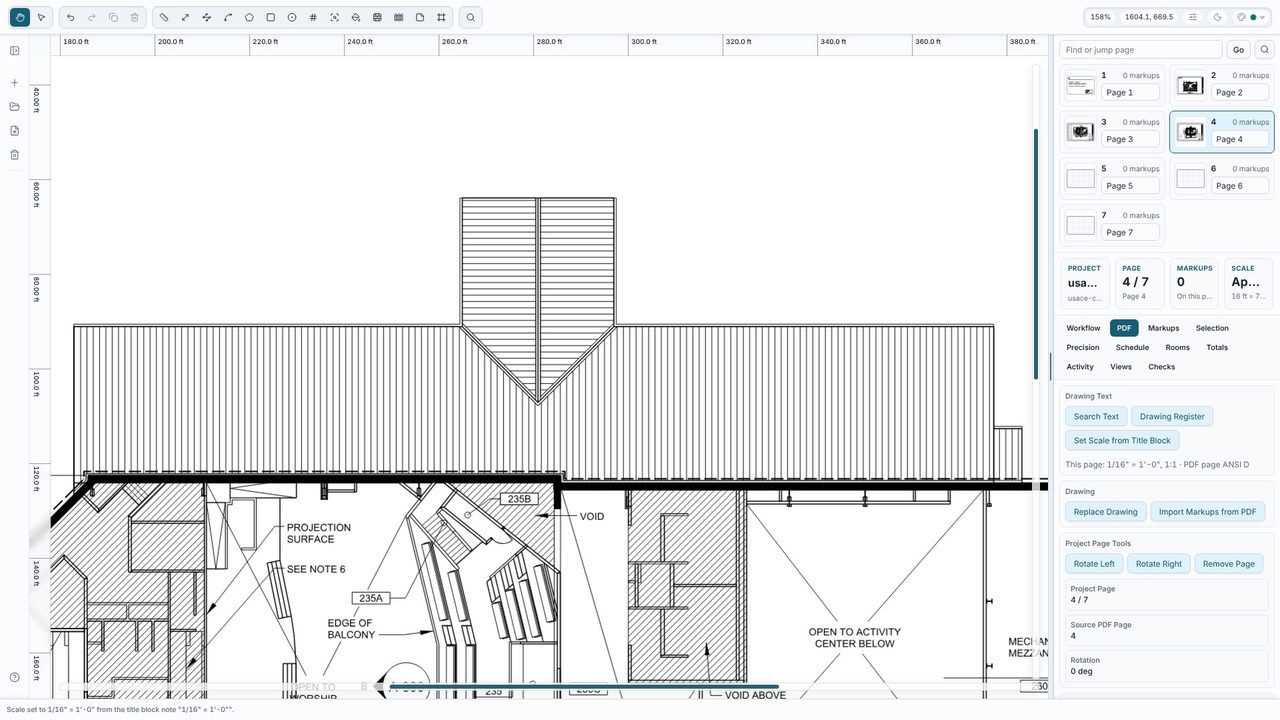Select the Page 7 thumbnail
1280x720 pixels.
1080,225
